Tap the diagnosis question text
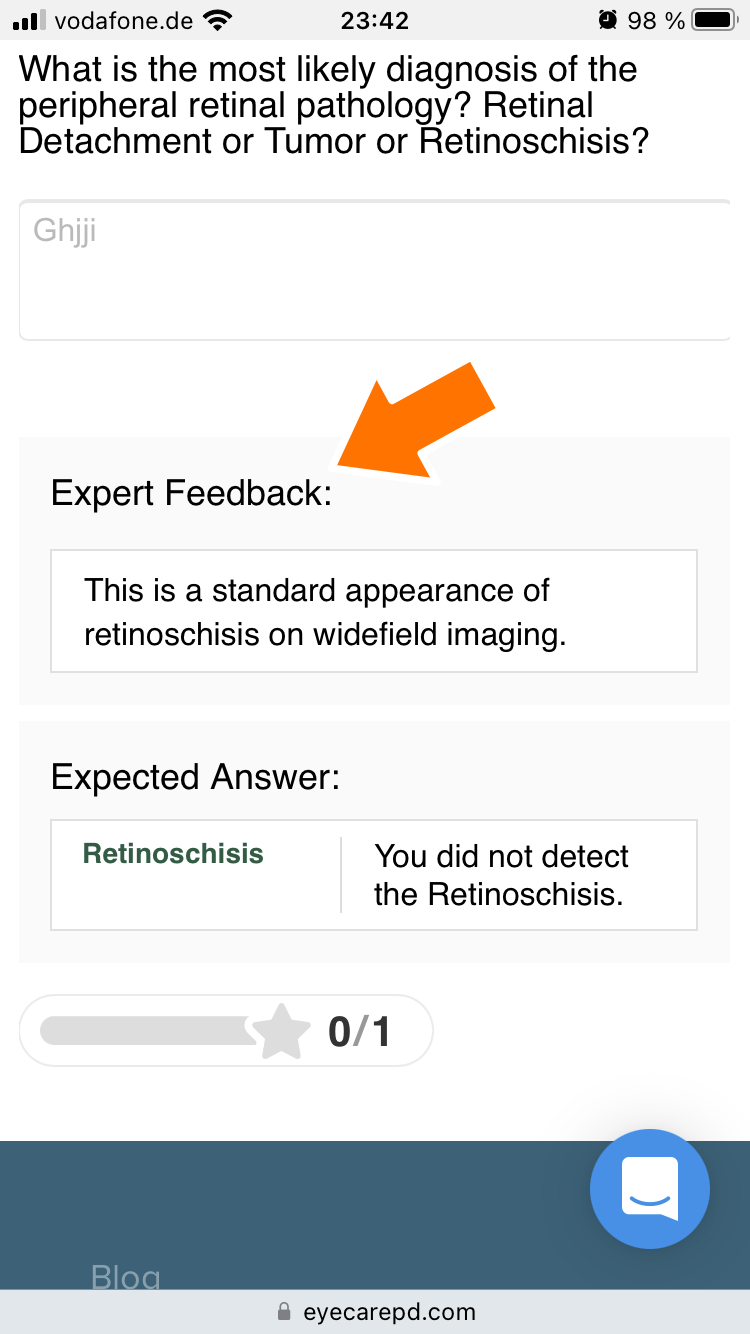 tap(335, 105)
